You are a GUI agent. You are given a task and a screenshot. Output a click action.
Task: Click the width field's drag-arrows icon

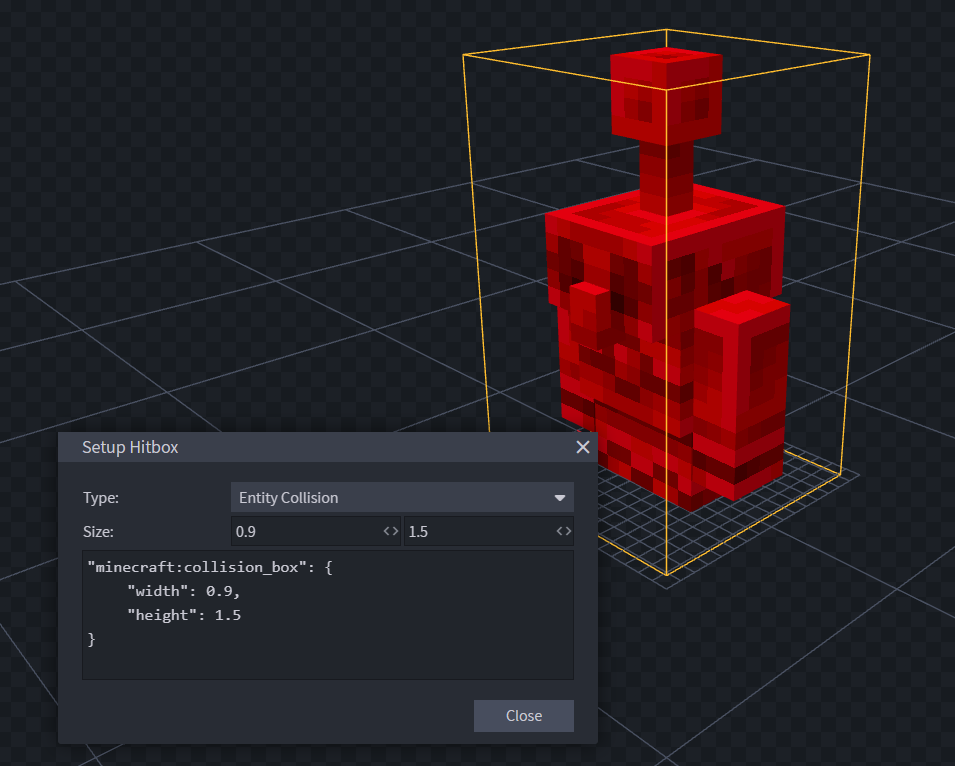391,531
